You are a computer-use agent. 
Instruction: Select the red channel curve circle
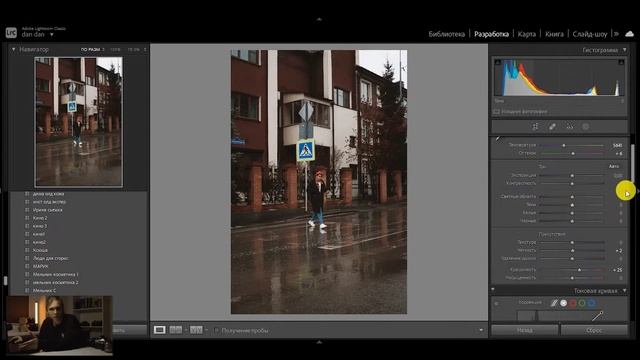point(573,303)
